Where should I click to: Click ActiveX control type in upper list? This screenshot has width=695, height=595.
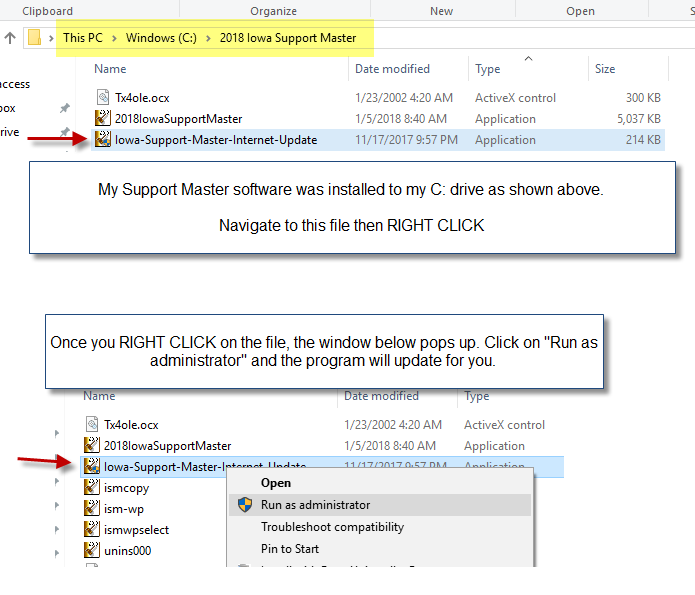515,98
